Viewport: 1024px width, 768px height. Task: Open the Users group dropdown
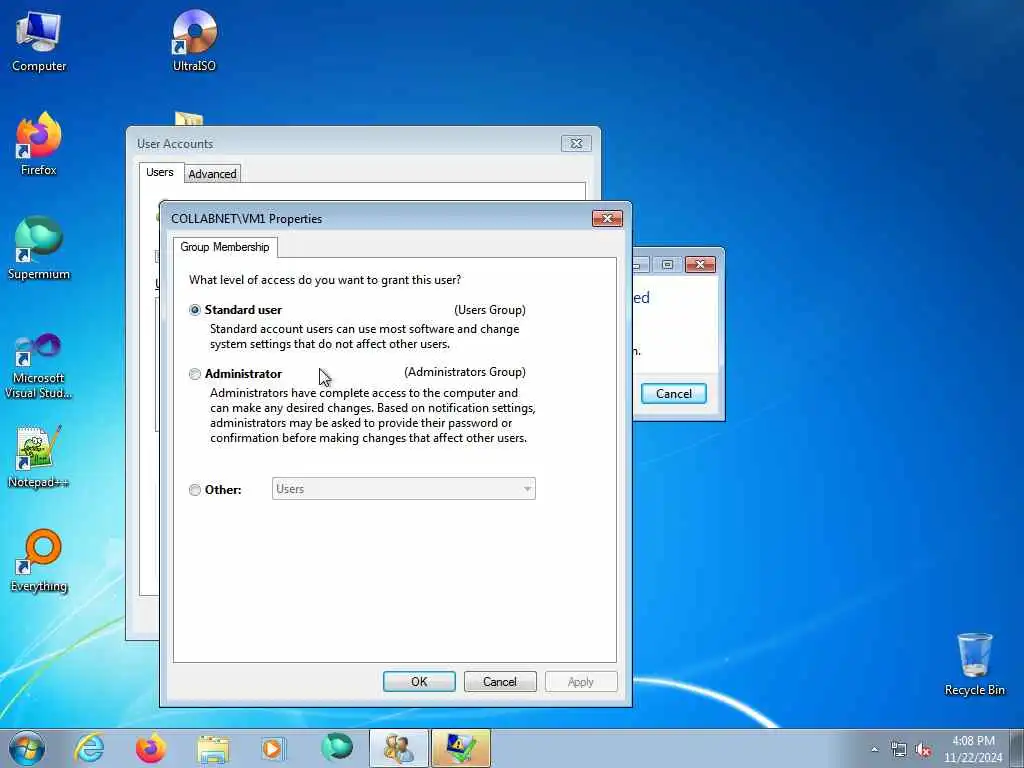pos(404,489)
